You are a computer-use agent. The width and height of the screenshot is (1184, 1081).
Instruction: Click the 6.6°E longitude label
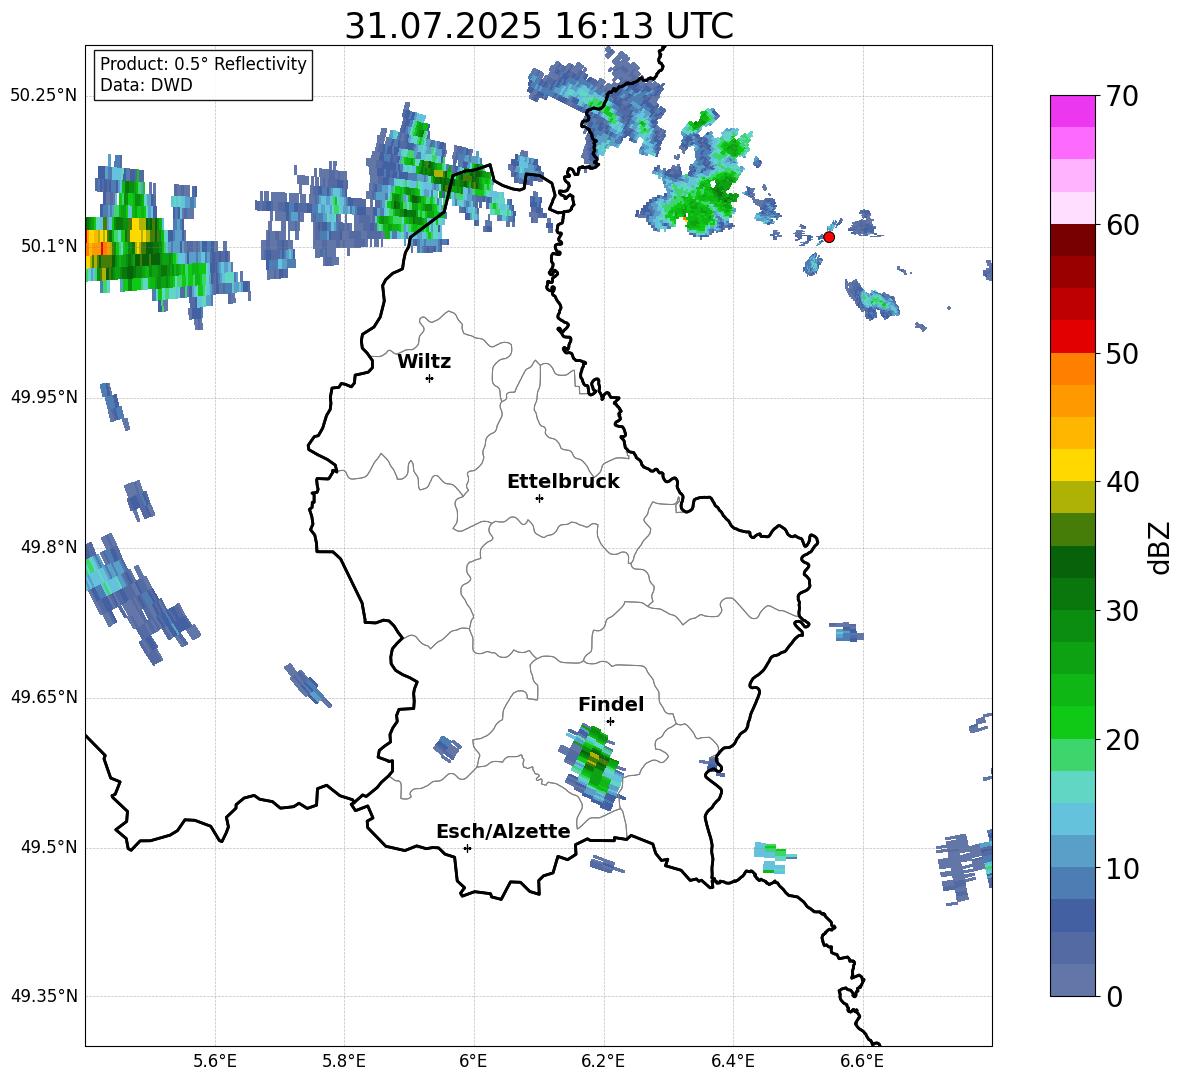tap(862, 1061)
